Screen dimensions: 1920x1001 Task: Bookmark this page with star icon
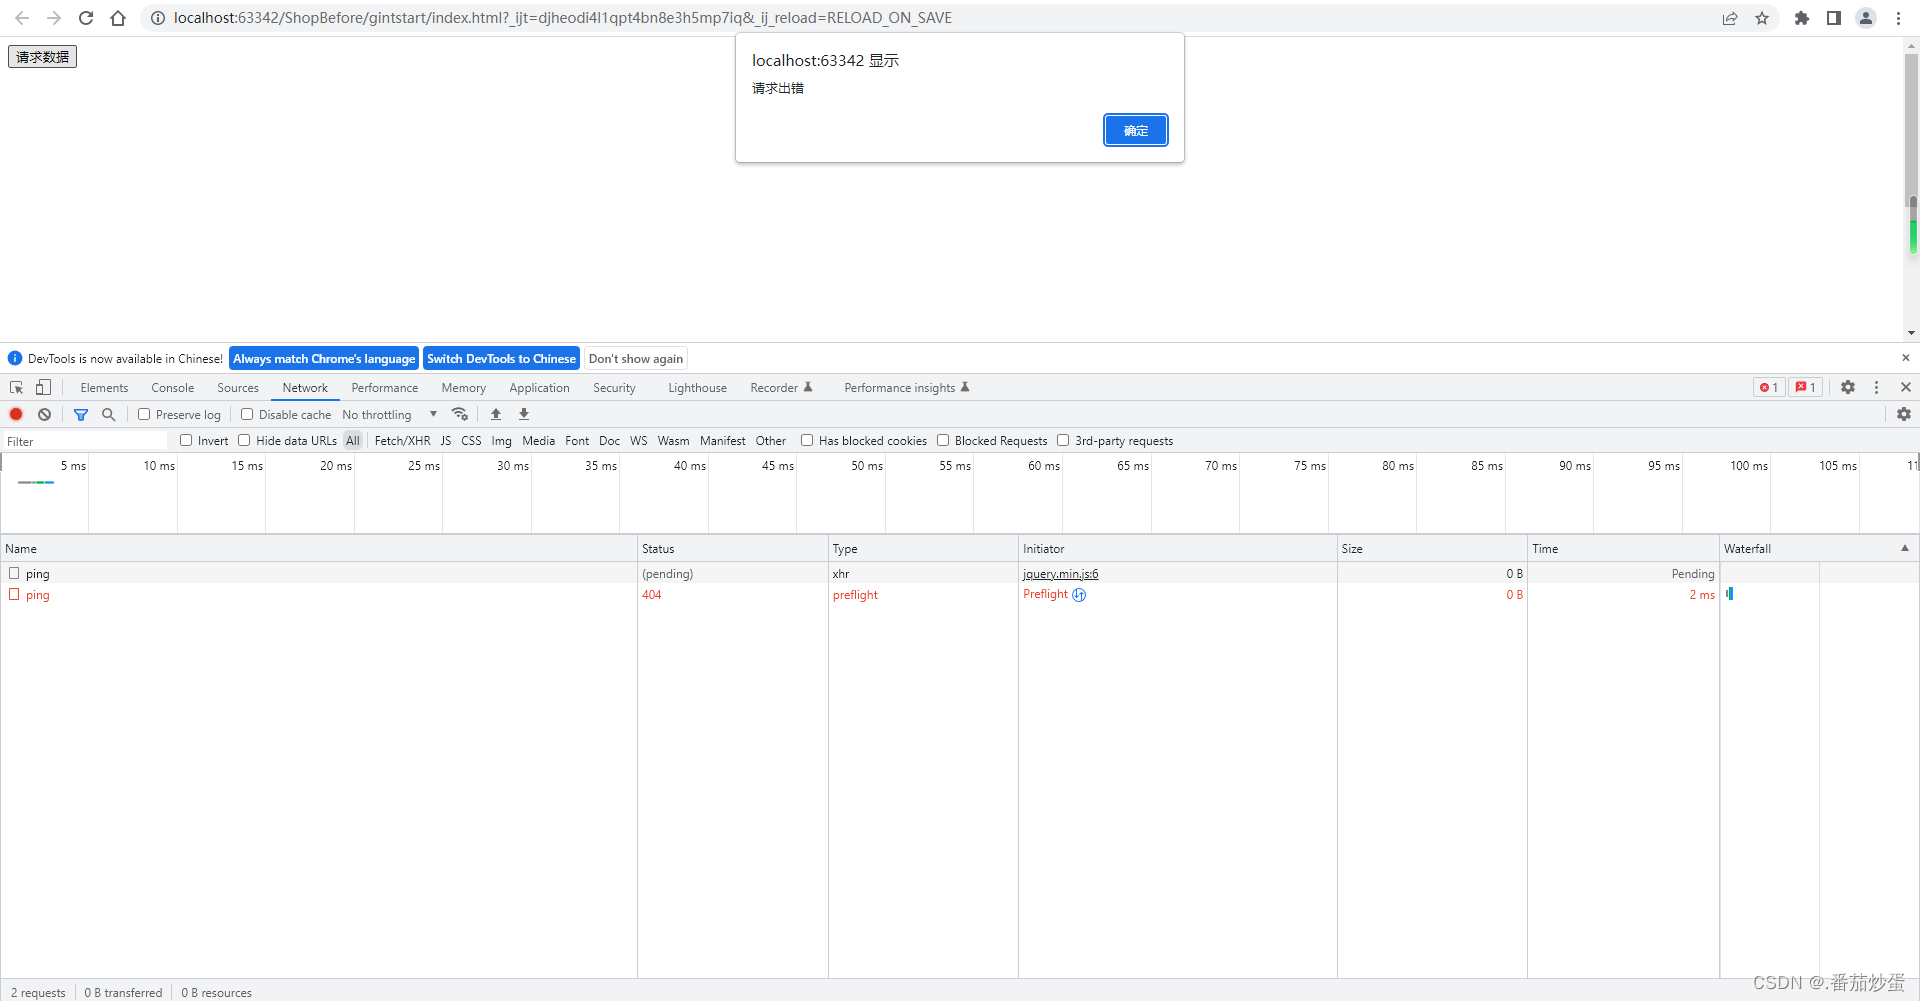(1762, 18)
